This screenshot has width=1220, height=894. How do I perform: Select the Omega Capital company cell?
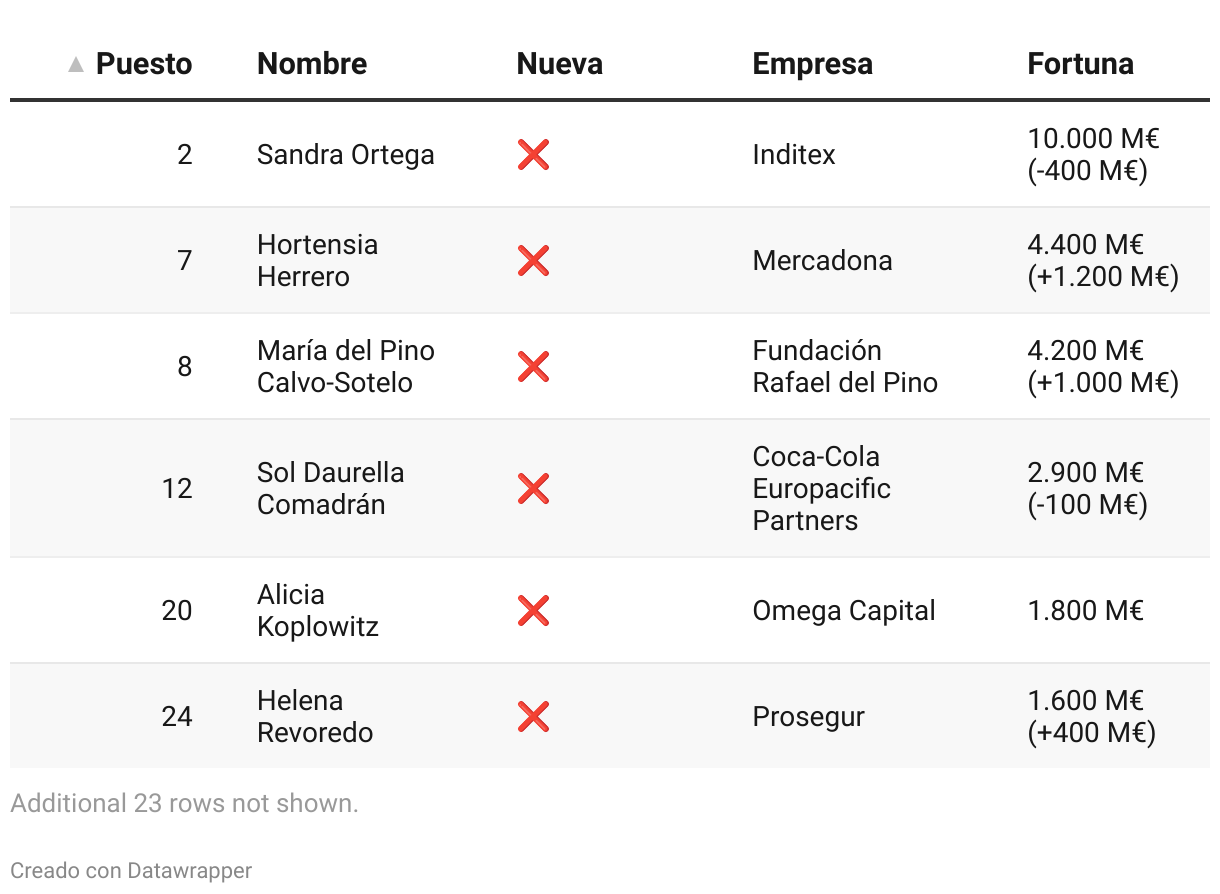click(843, 611)
